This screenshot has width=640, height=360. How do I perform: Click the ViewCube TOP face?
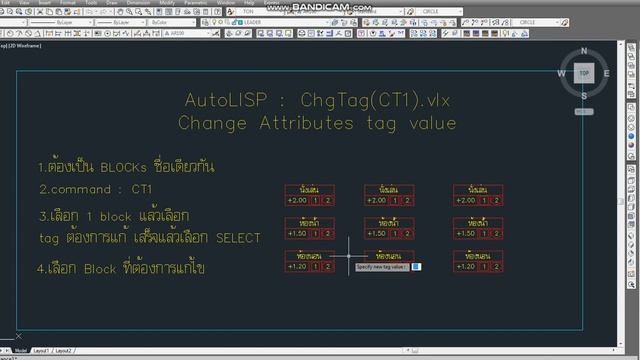click(584, 73)
